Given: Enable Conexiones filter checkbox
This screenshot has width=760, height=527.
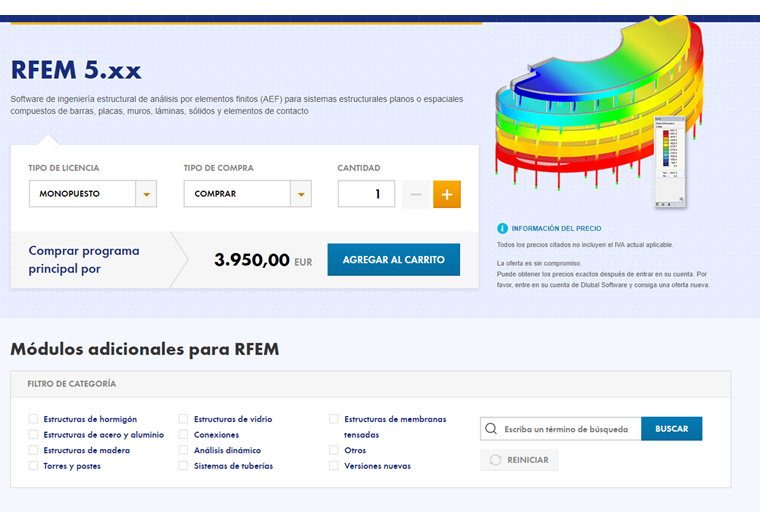Looking at the screenshot, I should click(183, 434).
